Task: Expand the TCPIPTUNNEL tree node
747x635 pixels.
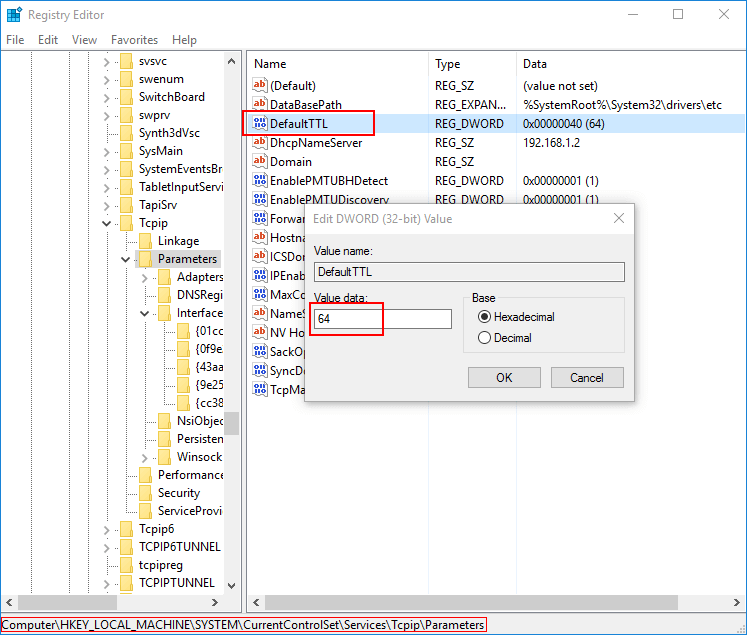Action: (x=107, y=584)
